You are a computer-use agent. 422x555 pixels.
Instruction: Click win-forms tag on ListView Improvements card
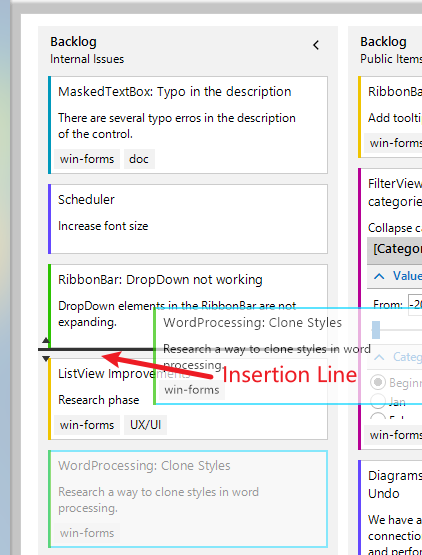pos(87,425)
